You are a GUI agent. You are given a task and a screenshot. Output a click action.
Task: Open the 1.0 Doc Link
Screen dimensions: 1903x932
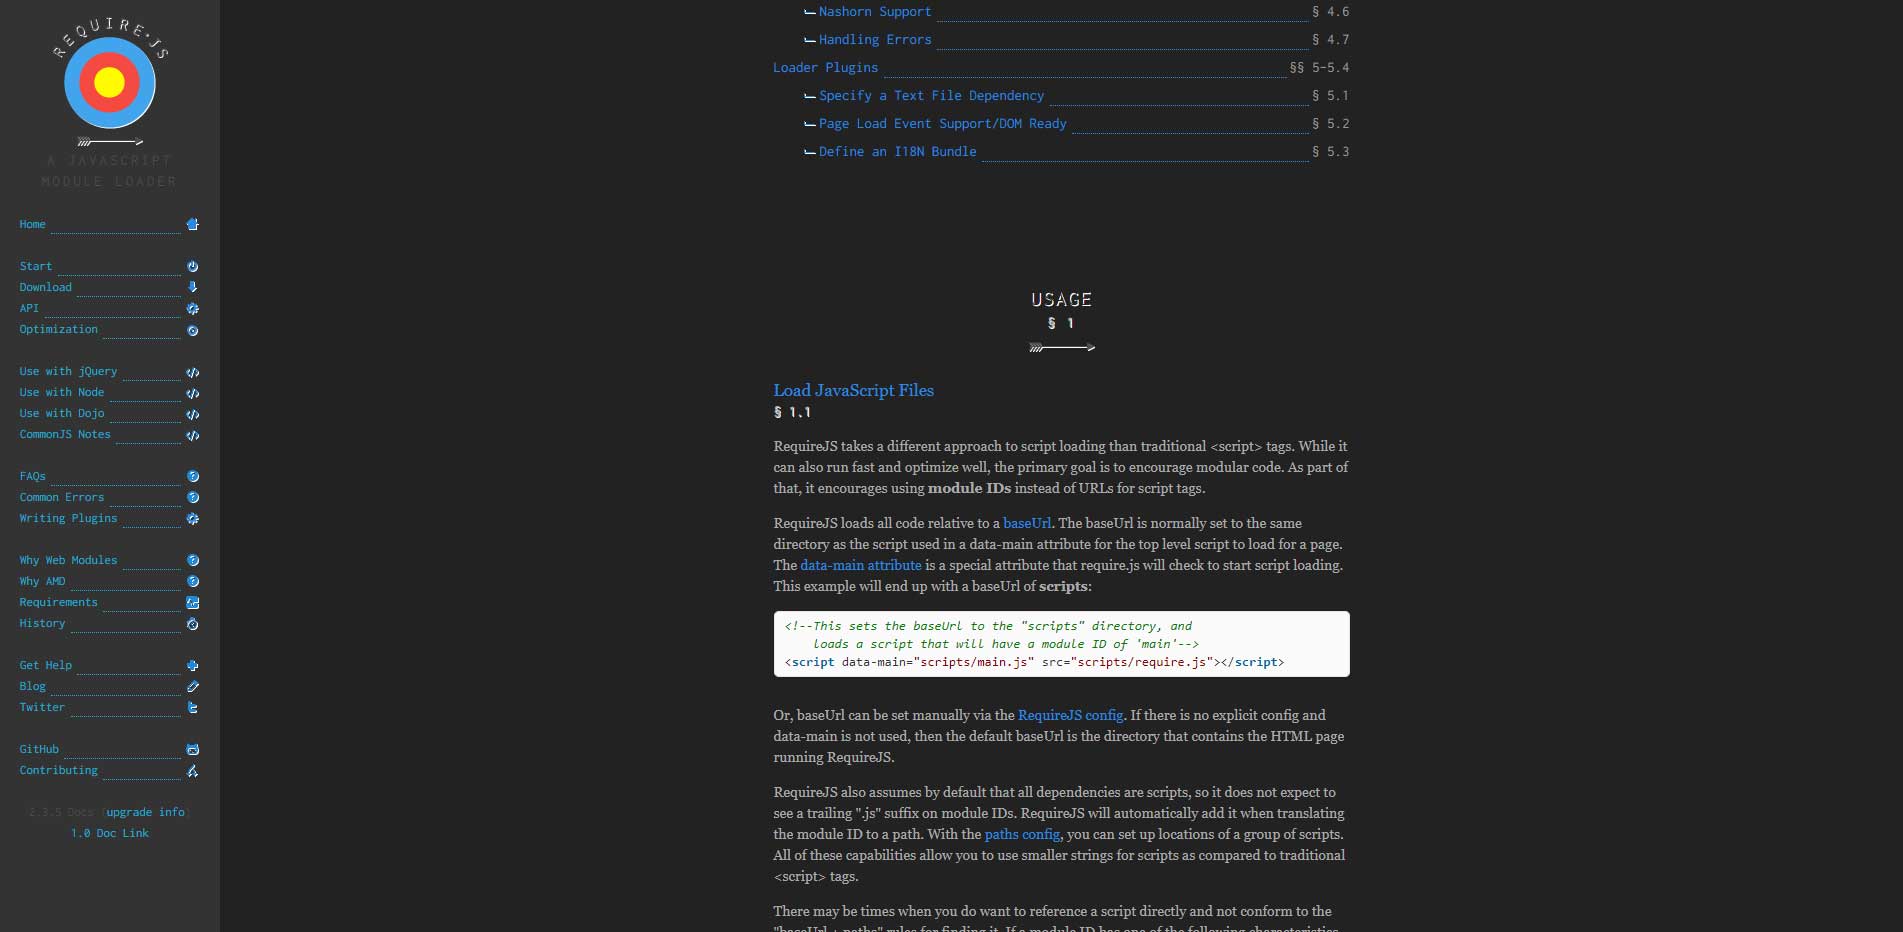click(x=109, y=833)
